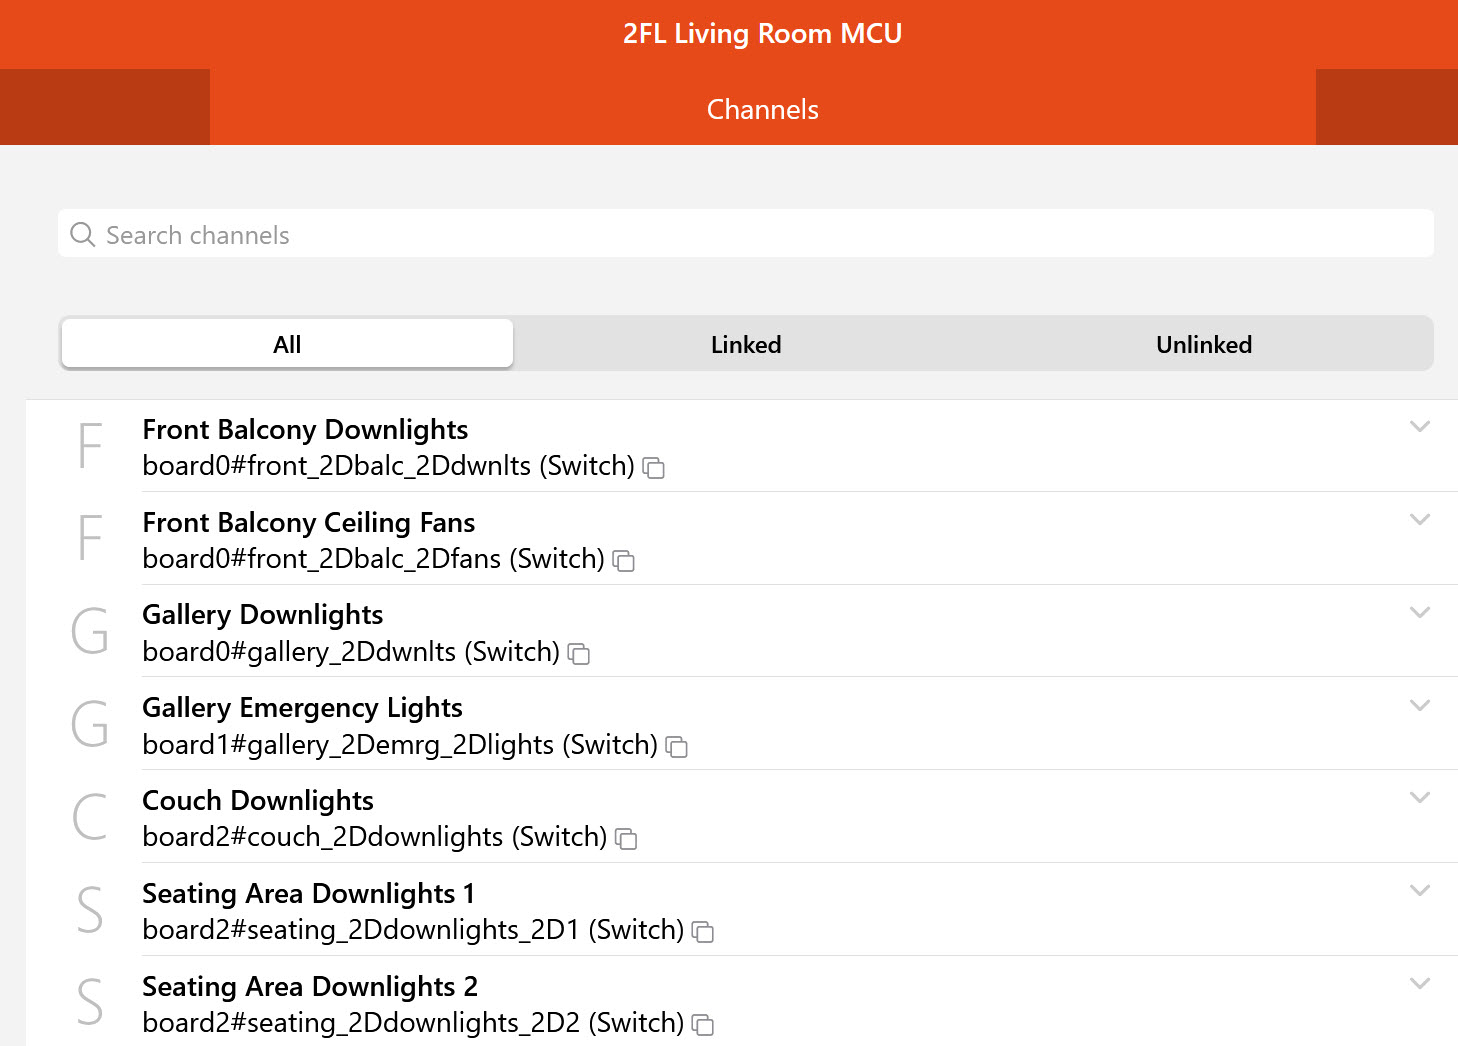Click the F avatar of Front Balcony Ceiling Fans
The height and width of the screenshot is (1046, 1458).
tap(90, 538)
